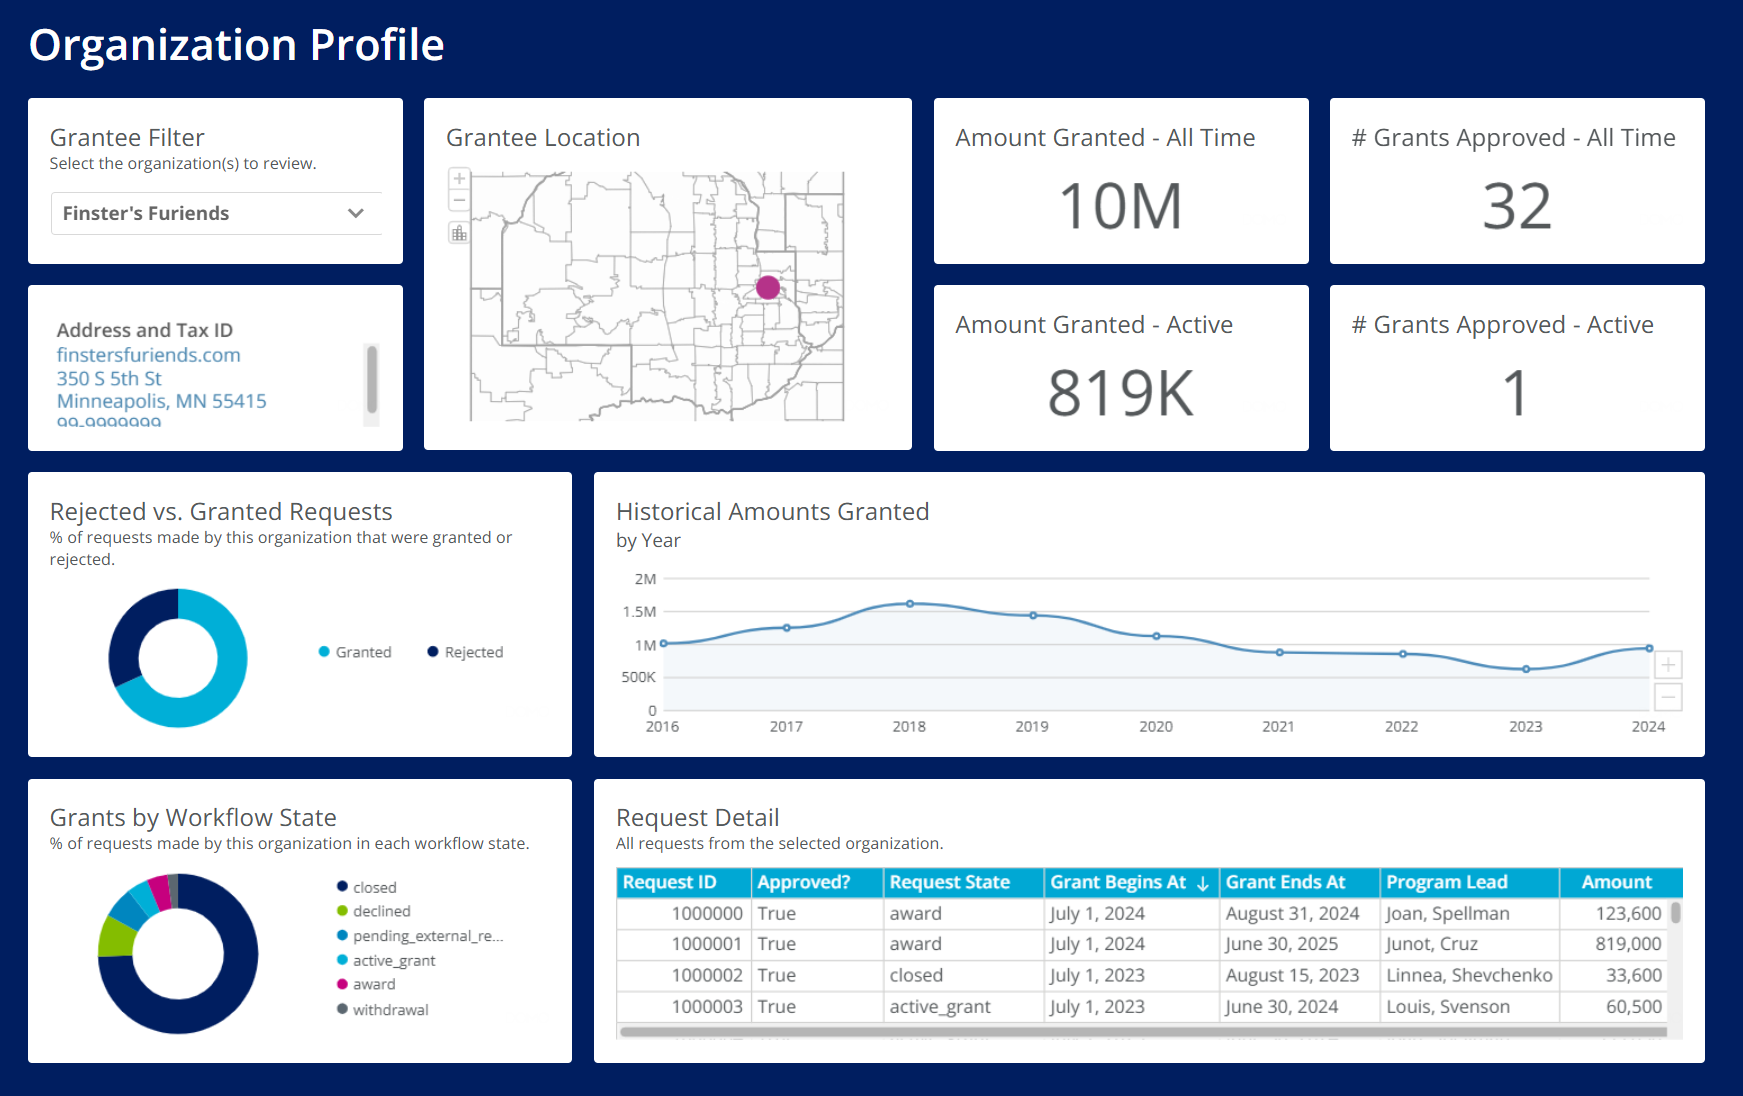Click the Address panel vertical scrollbar
The image size is (1743, 1096).
click(372, 379)
